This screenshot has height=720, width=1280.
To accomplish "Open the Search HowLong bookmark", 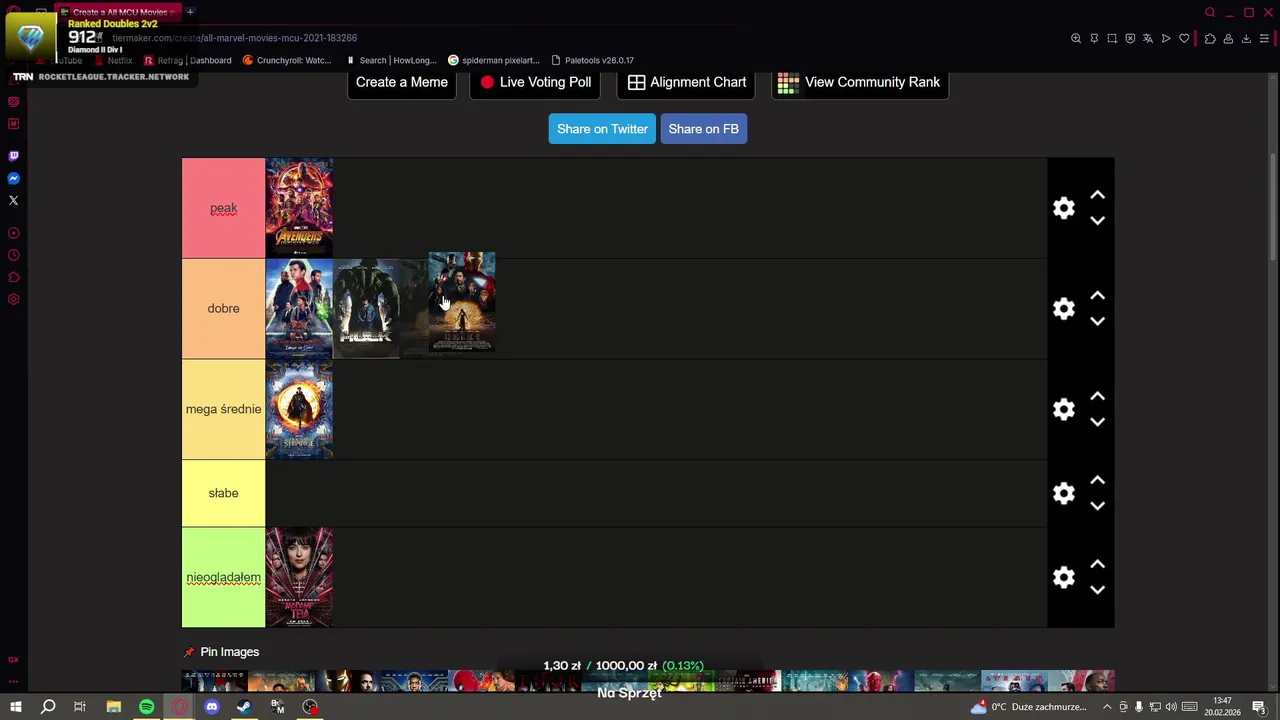I will (391, 60).
